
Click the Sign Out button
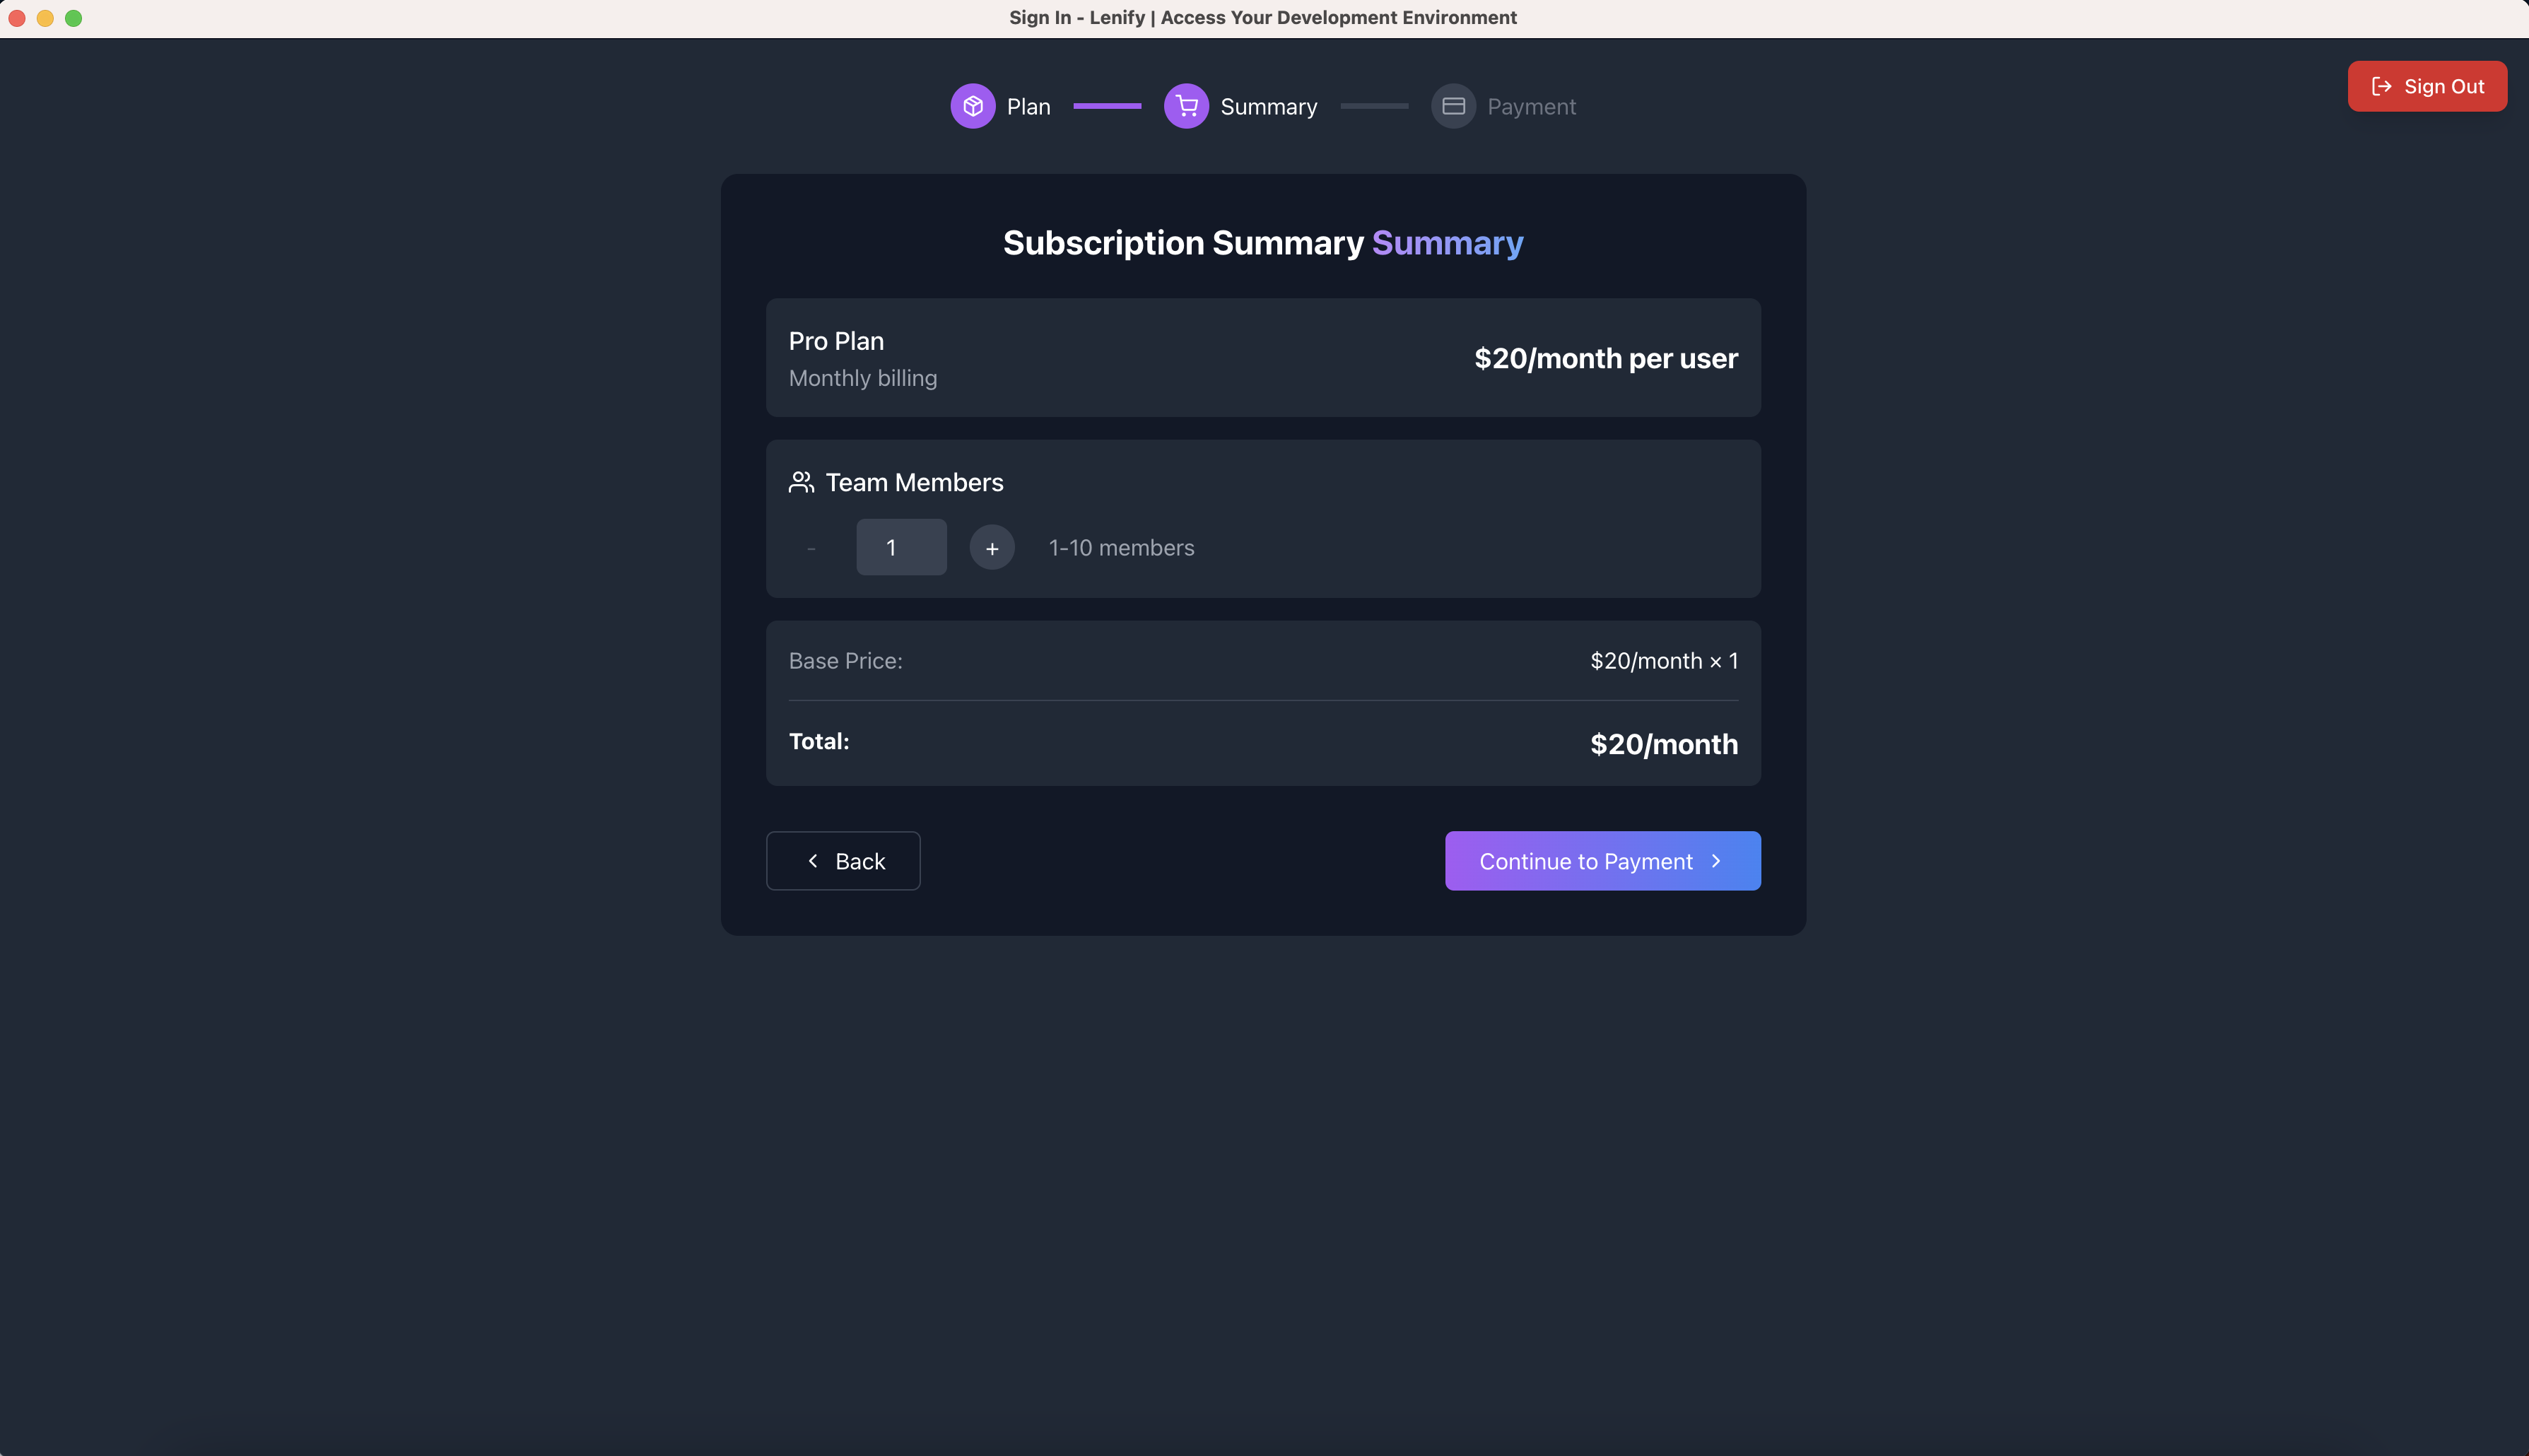point(2427,86)
